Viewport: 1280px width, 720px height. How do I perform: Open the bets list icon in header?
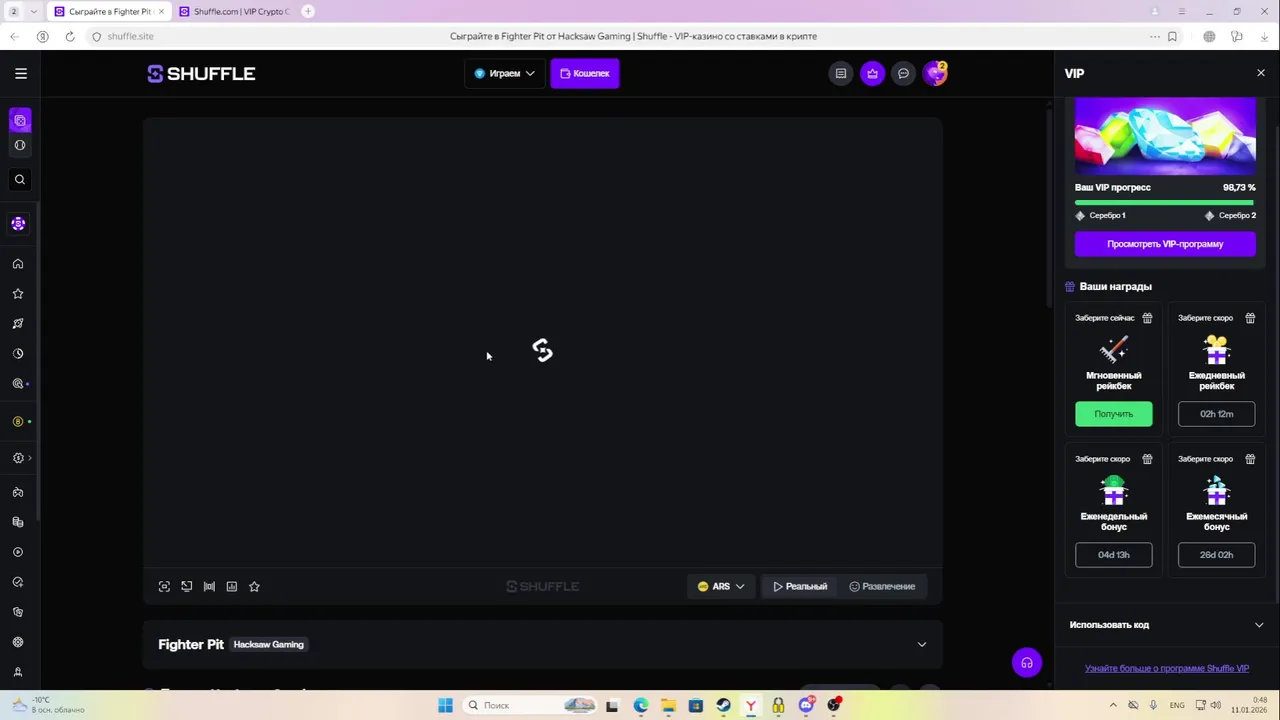(x=841, y=73)
